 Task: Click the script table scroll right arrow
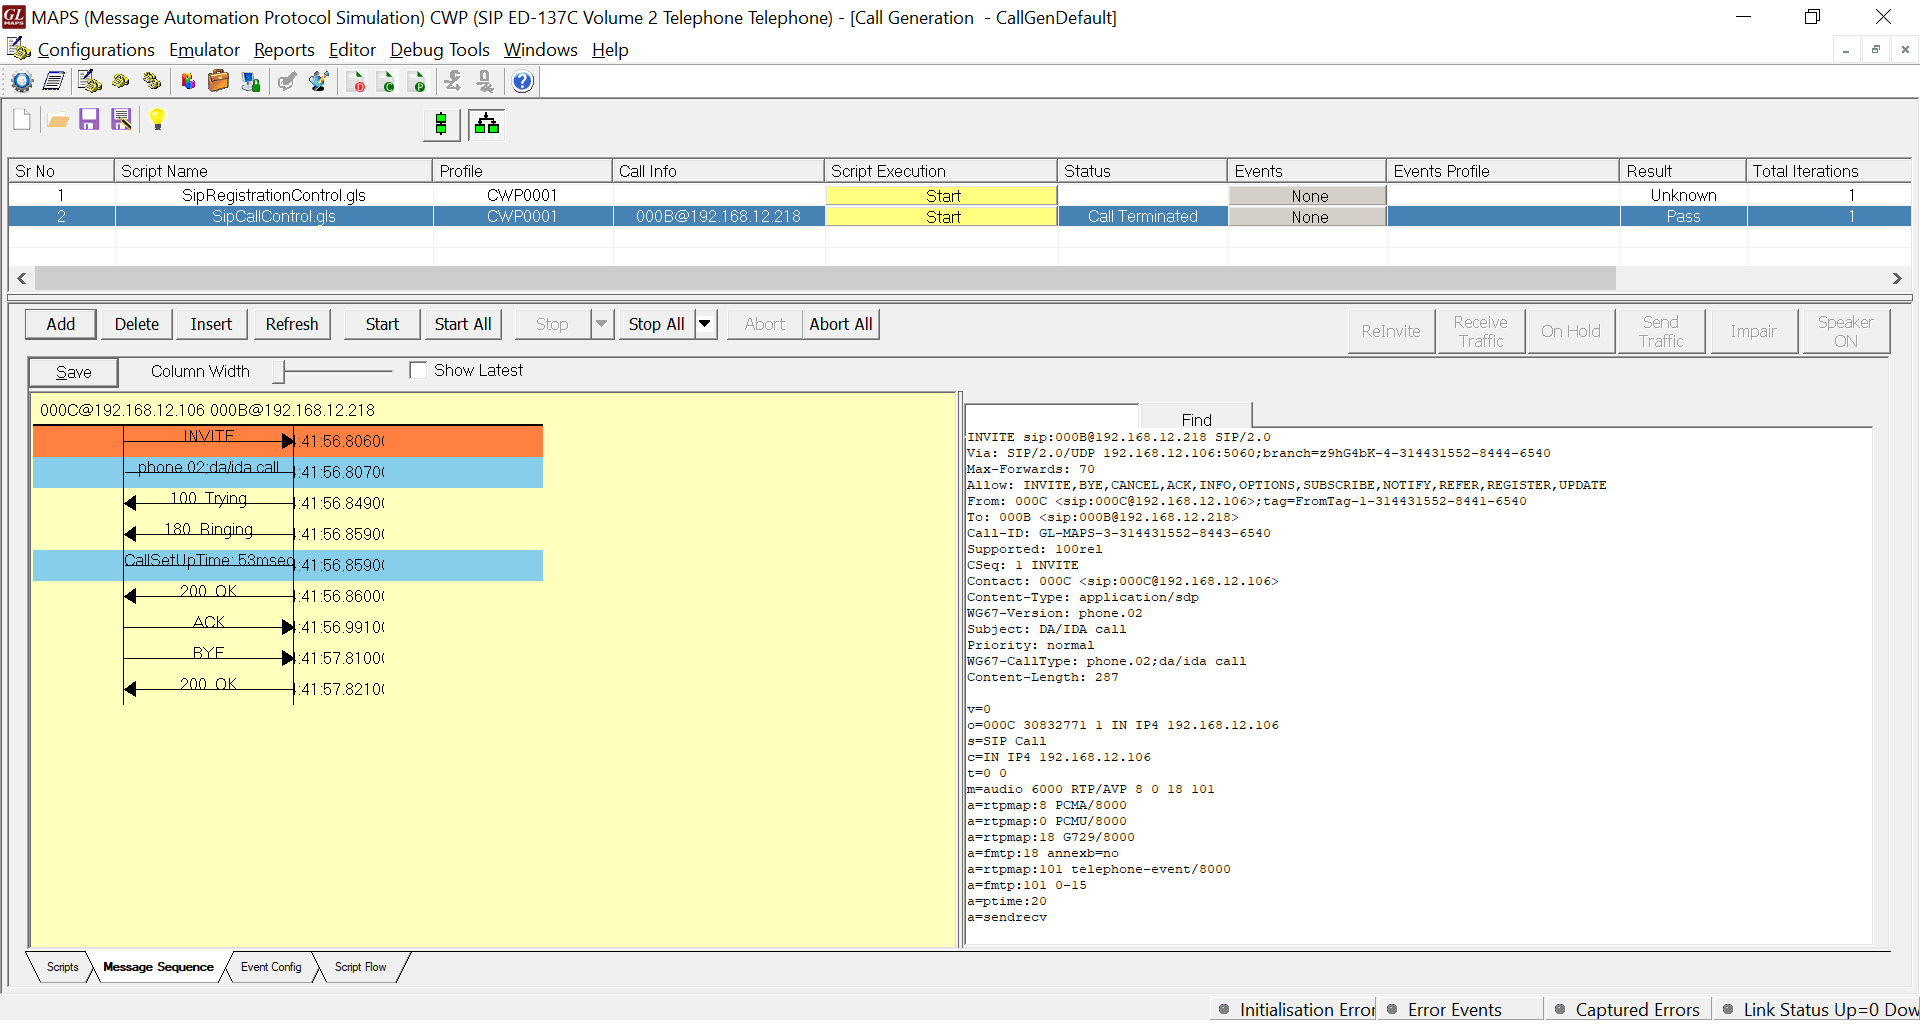pyautogui.click(x=1897, y=278)
